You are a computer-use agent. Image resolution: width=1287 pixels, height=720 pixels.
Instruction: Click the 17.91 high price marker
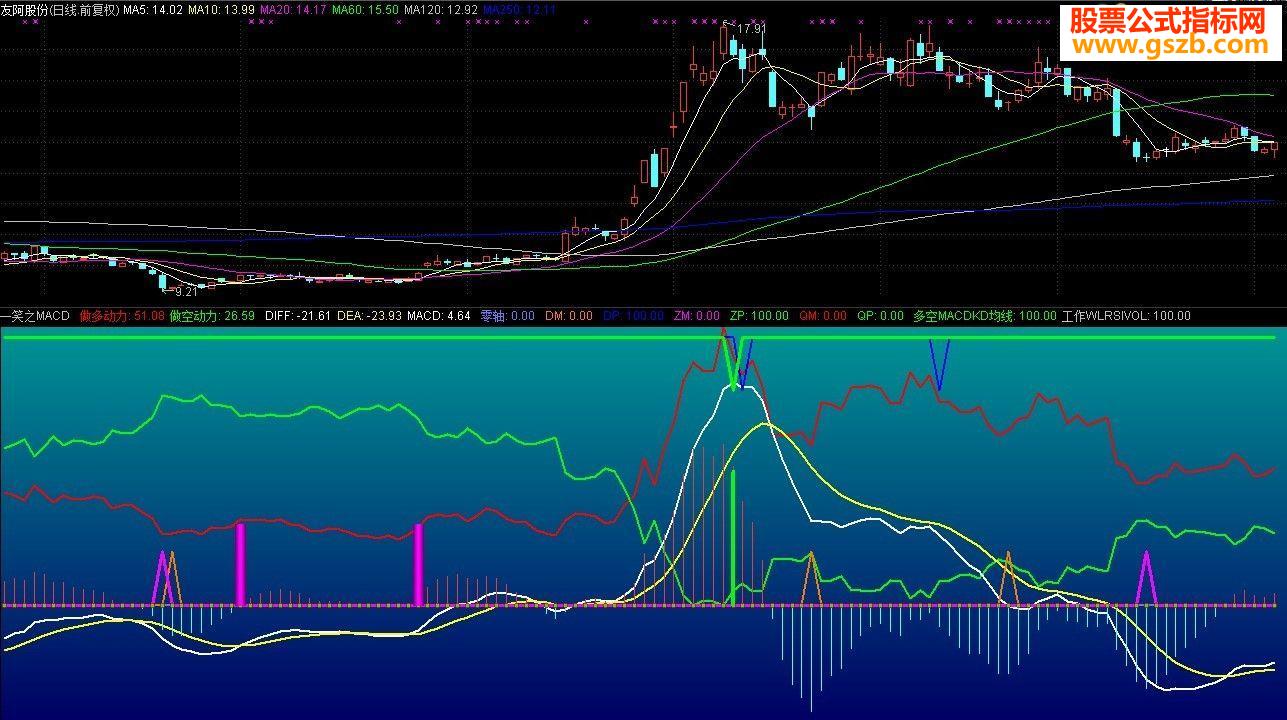click(x=750, y=29)
